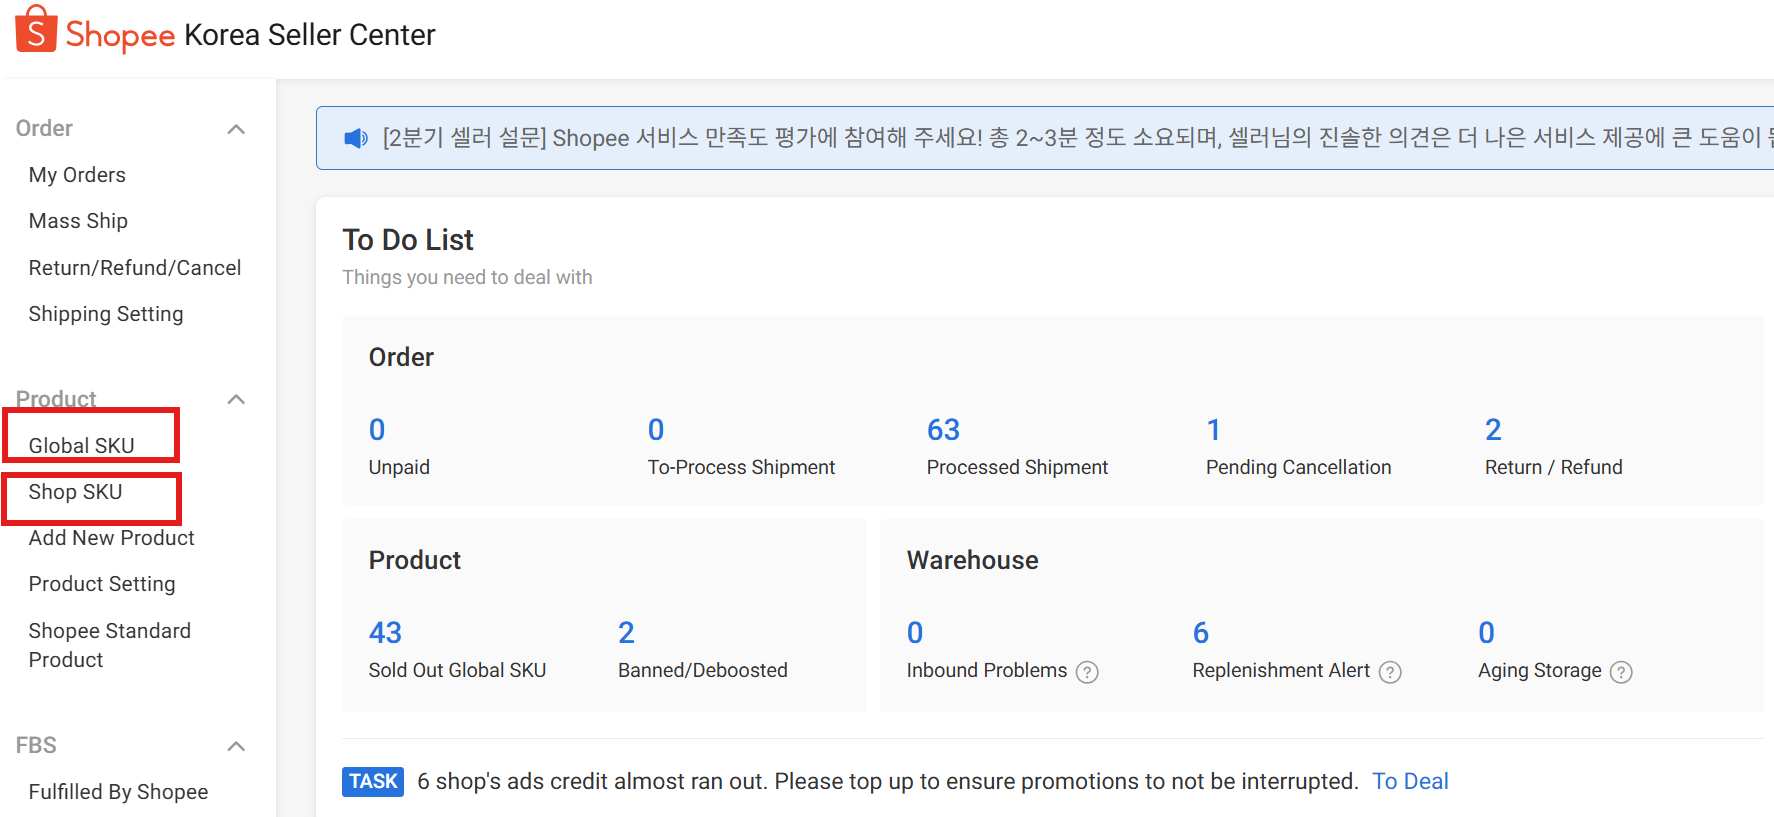This screenshot has width=1774, height=817.
Task: Click the Shopee shopping bag logo icon
Action: [36, 28]
